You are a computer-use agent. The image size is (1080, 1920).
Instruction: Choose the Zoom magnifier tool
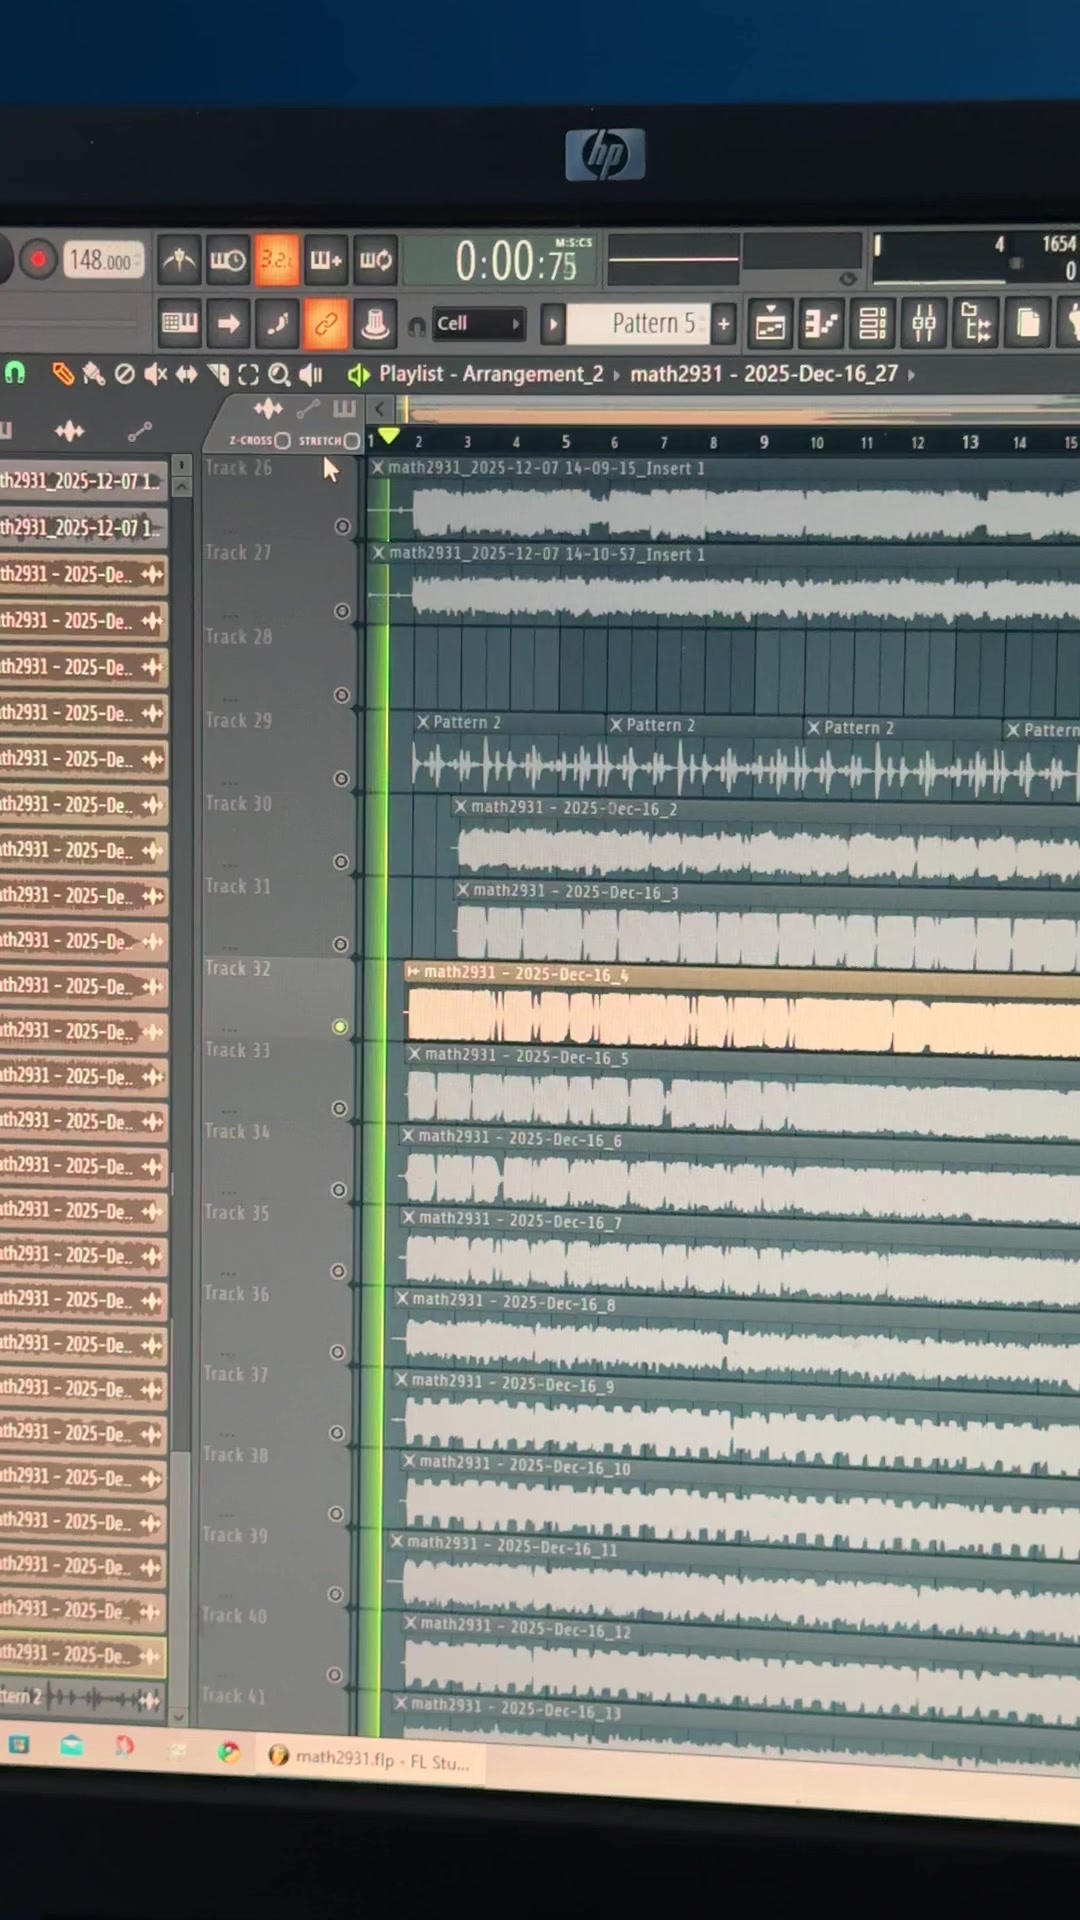point(279,375)
